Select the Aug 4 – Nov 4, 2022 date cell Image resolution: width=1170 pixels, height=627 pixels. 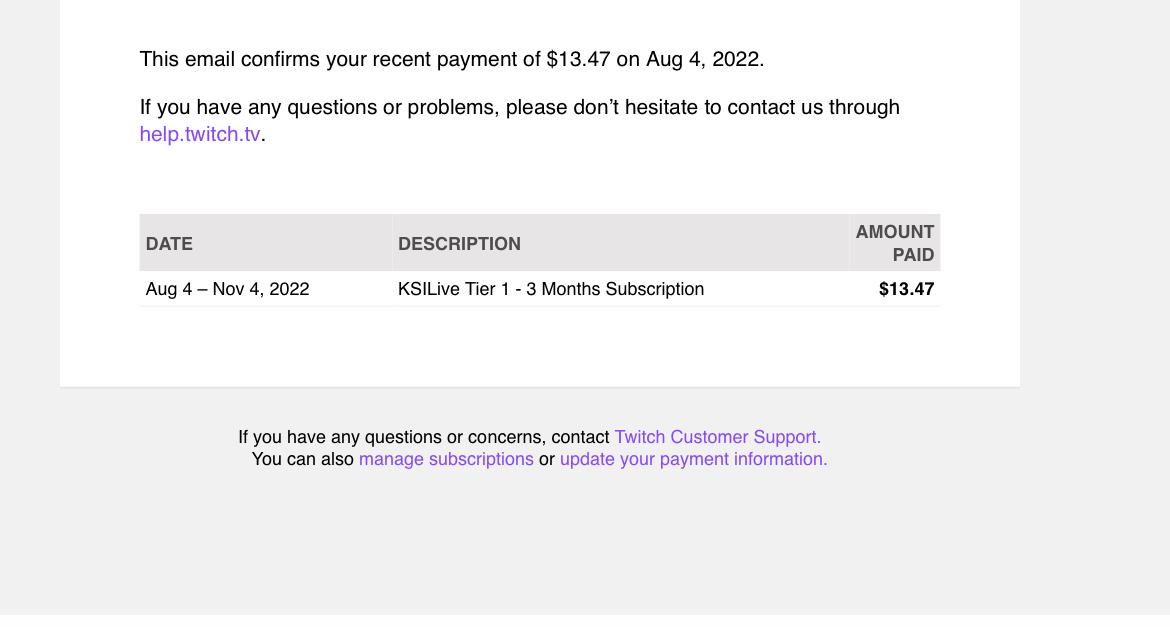[228, 289]
